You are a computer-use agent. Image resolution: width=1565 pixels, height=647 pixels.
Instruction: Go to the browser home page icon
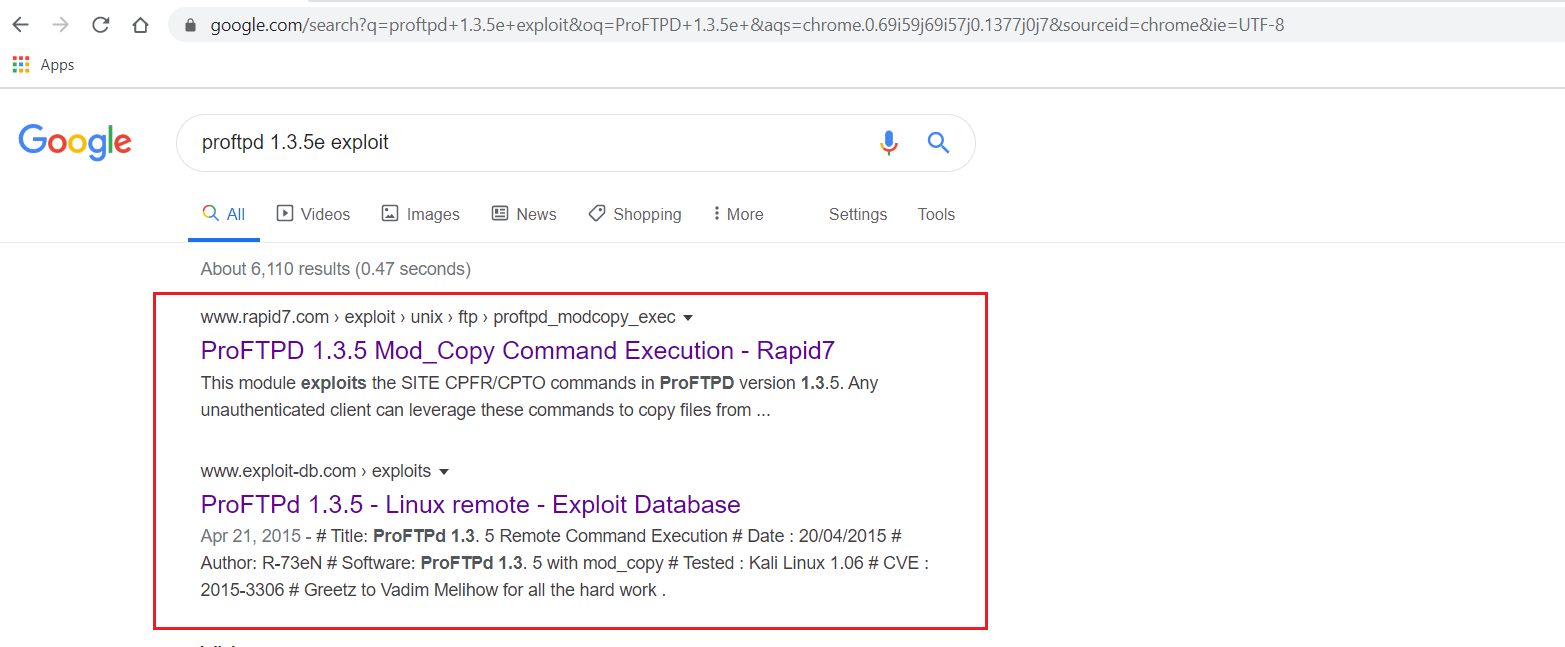[141, 25]
